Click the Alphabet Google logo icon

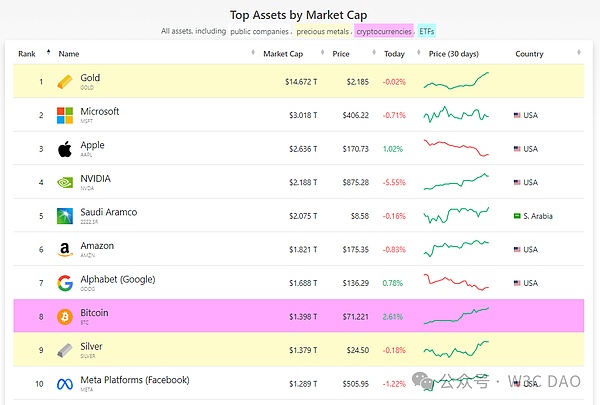64,283
